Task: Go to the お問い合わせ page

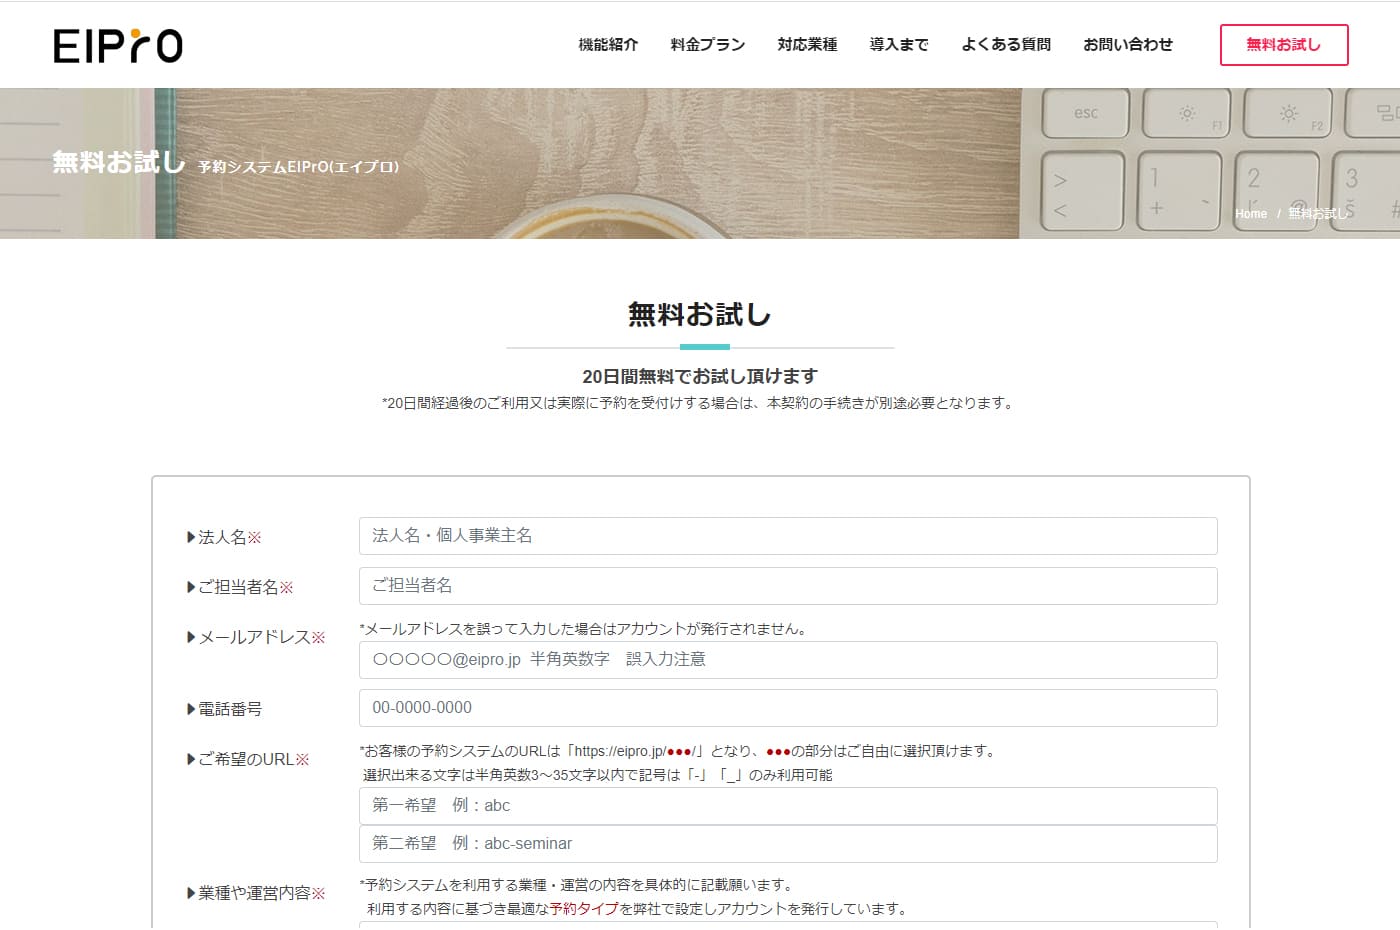Action: [x=1128, y=45]
